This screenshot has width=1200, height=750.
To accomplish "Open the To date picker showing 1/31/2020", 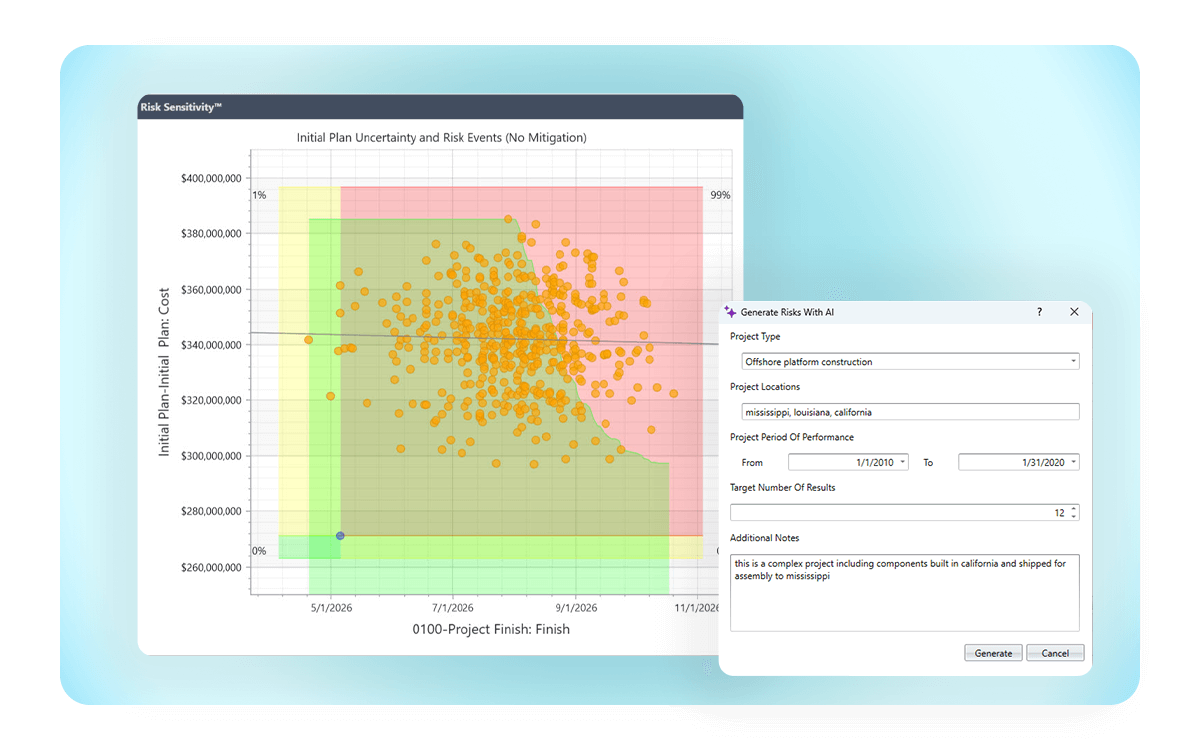I will [x=1020, y=461].
